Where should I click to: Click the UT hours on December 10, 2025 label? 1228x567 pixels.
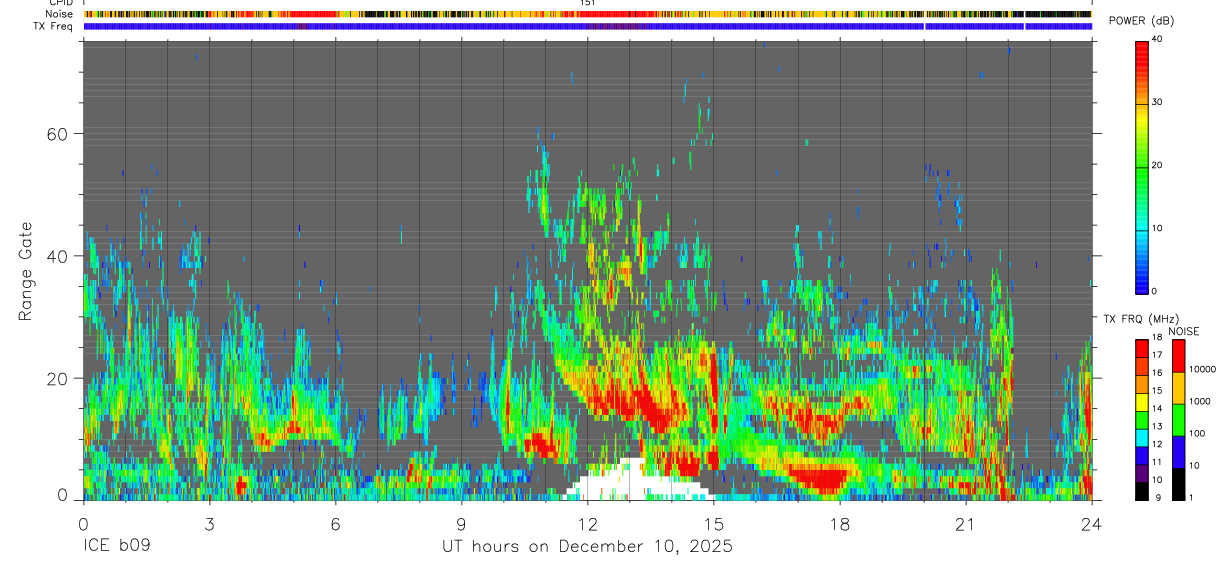tap(588, 547)
